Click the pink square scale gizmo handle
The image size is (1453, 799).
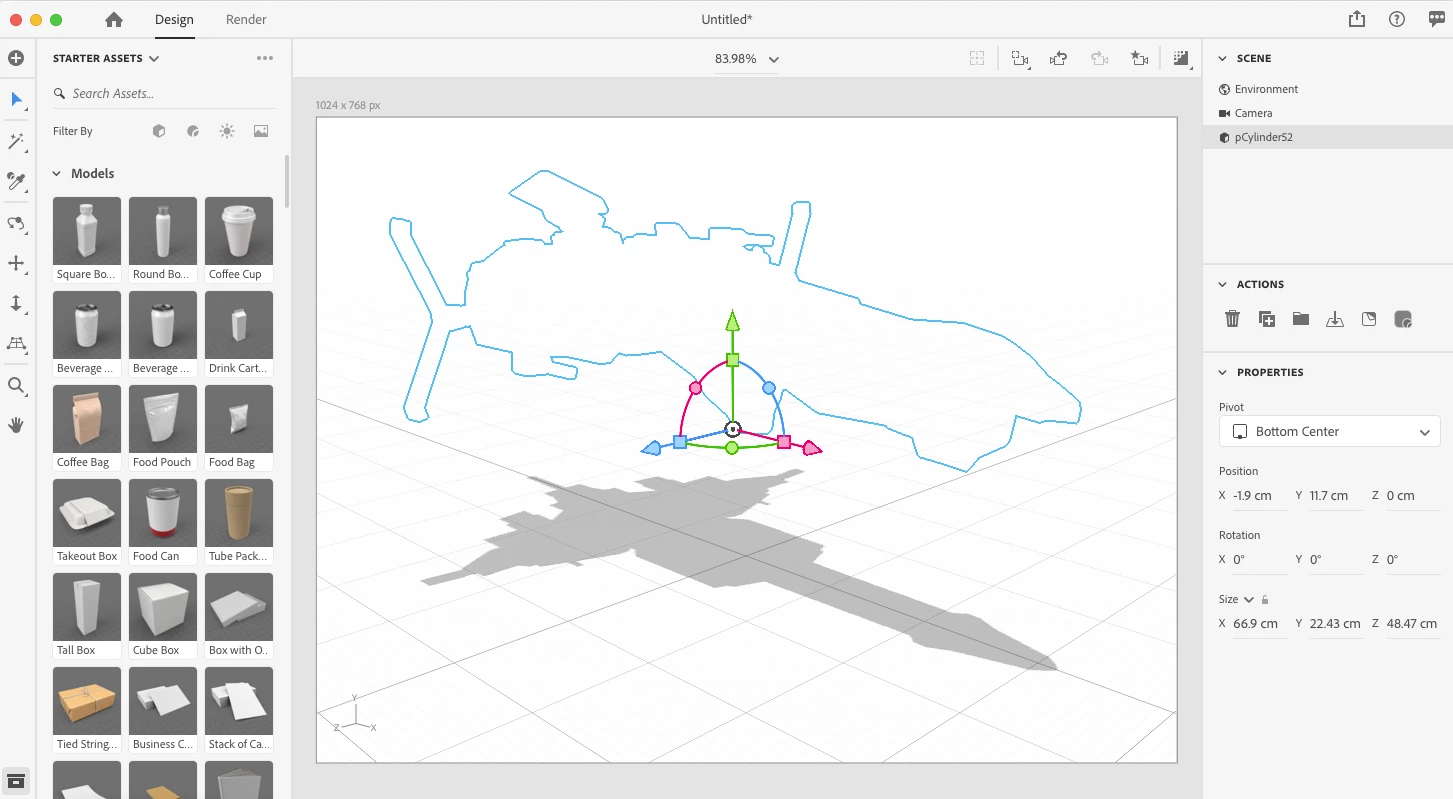pos(784,441)
